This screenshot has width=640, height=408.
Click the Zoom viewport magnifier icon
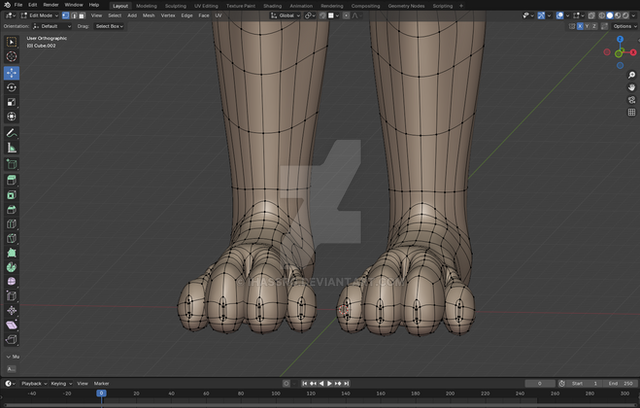point(632,73)
